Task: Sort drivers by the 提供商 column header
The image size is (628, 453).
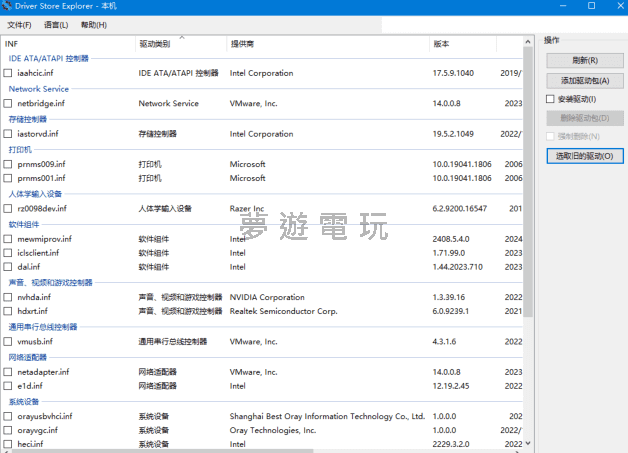Action: (x=242, y=44)
